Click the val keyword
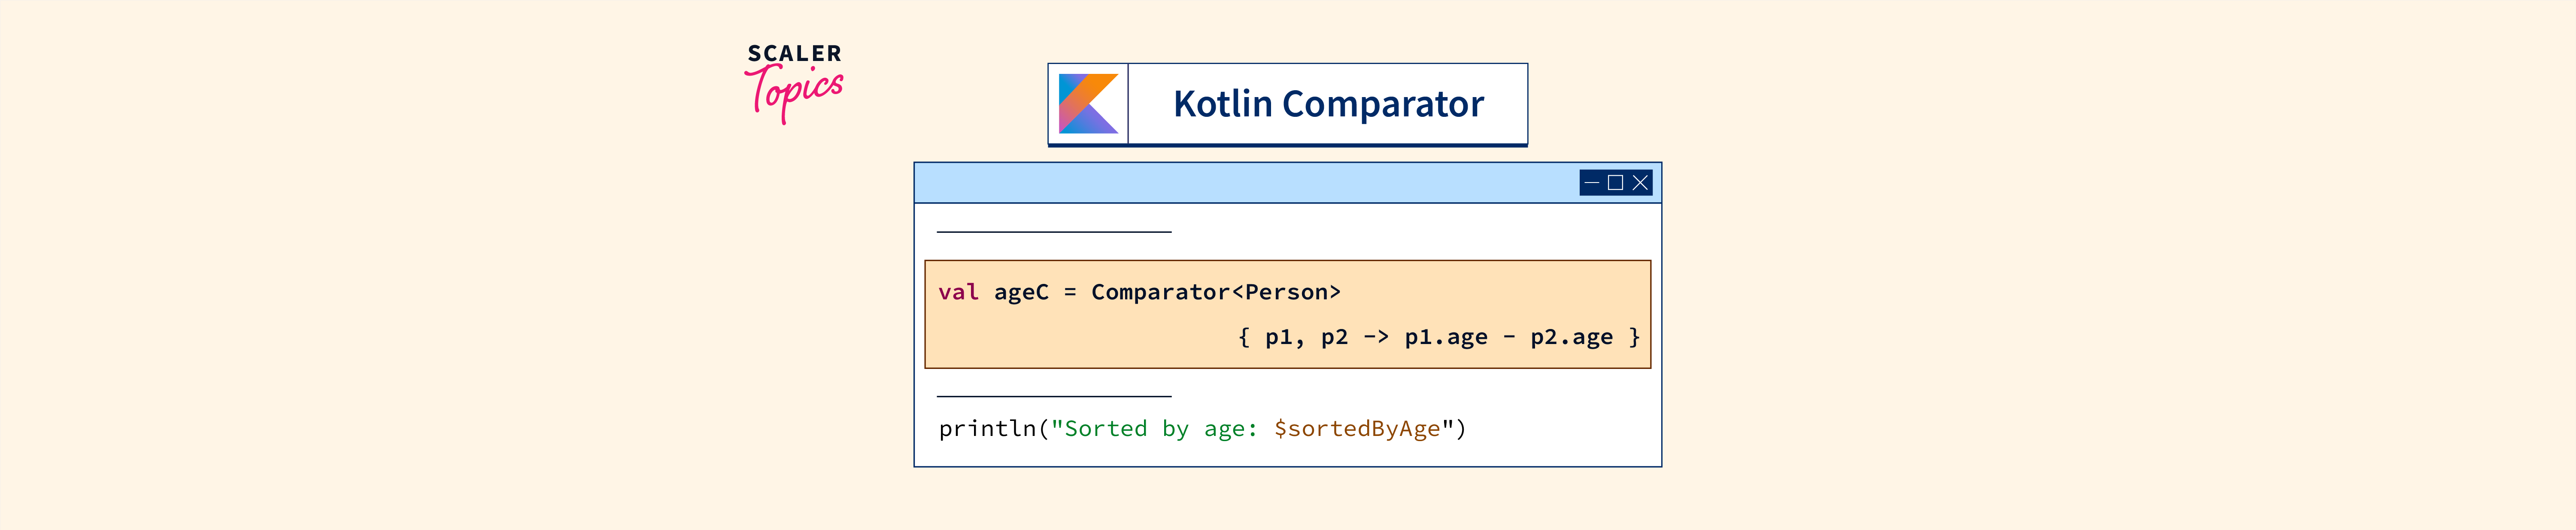This screenshot has width=2576, height=530. coord(958,292)
